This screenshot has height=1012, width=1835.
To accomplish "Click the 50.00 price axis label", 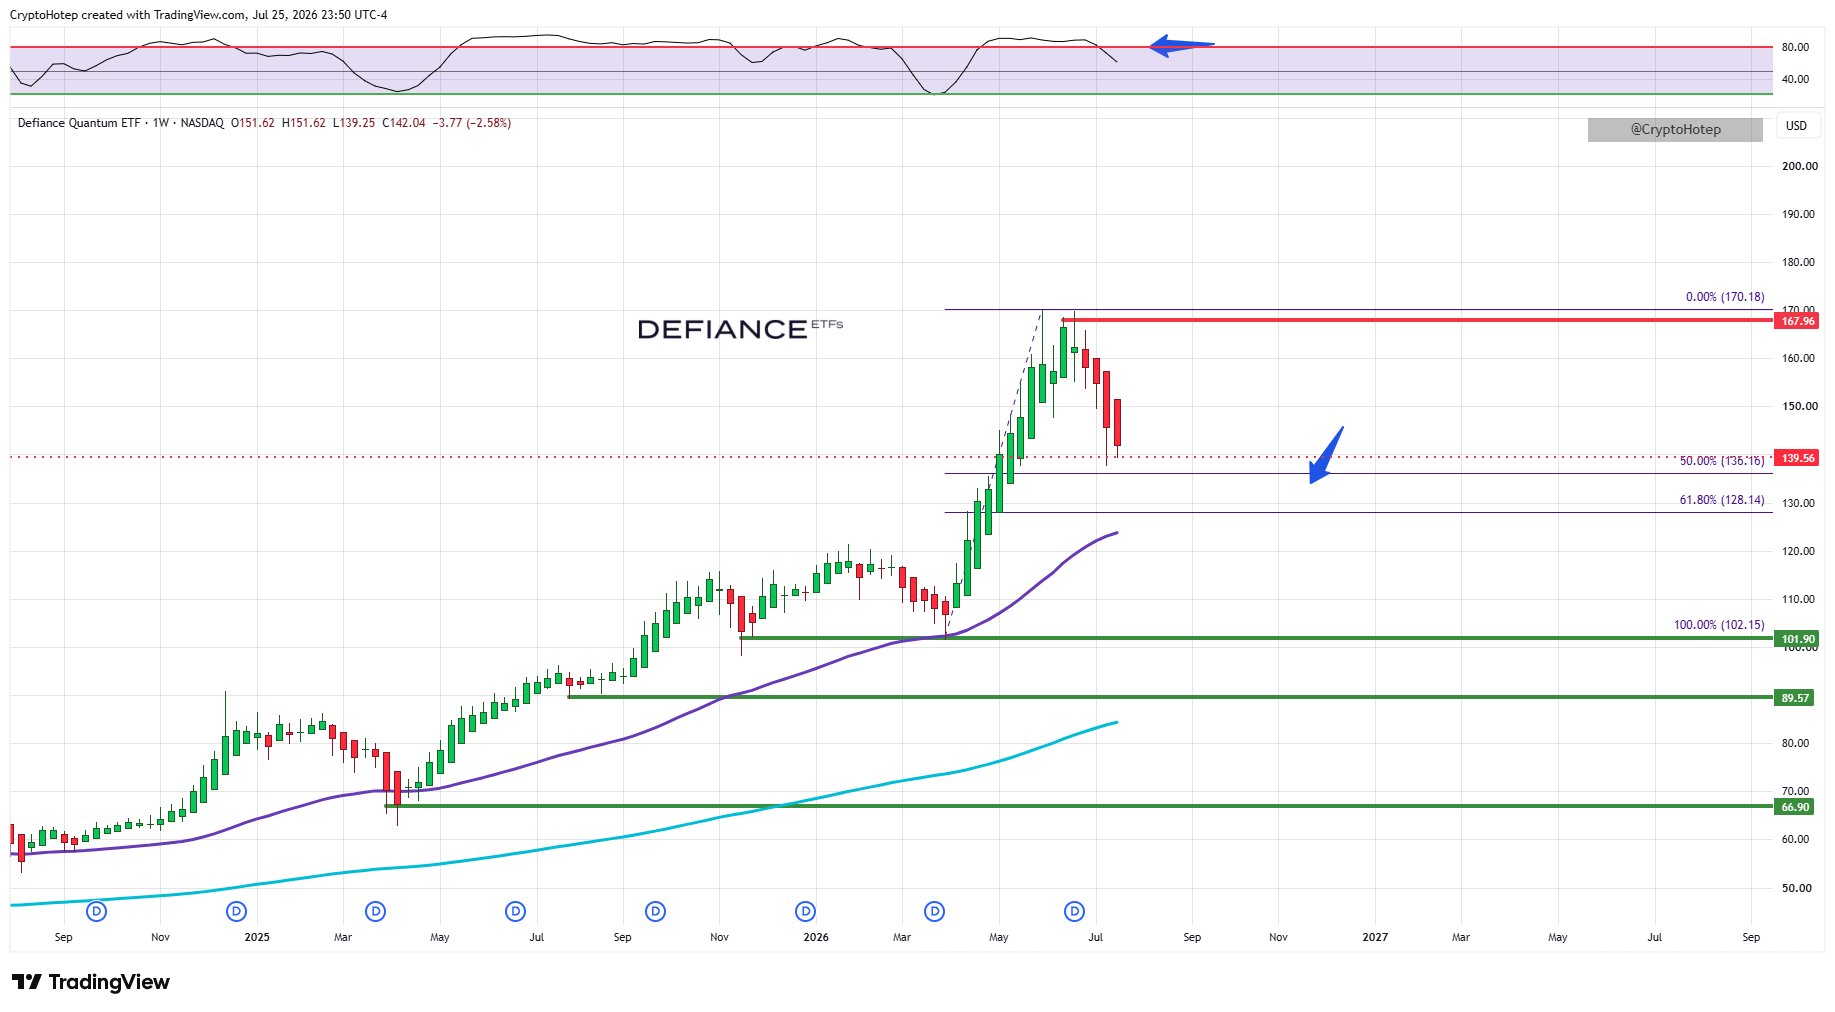I will click(x=1796, y=888).
